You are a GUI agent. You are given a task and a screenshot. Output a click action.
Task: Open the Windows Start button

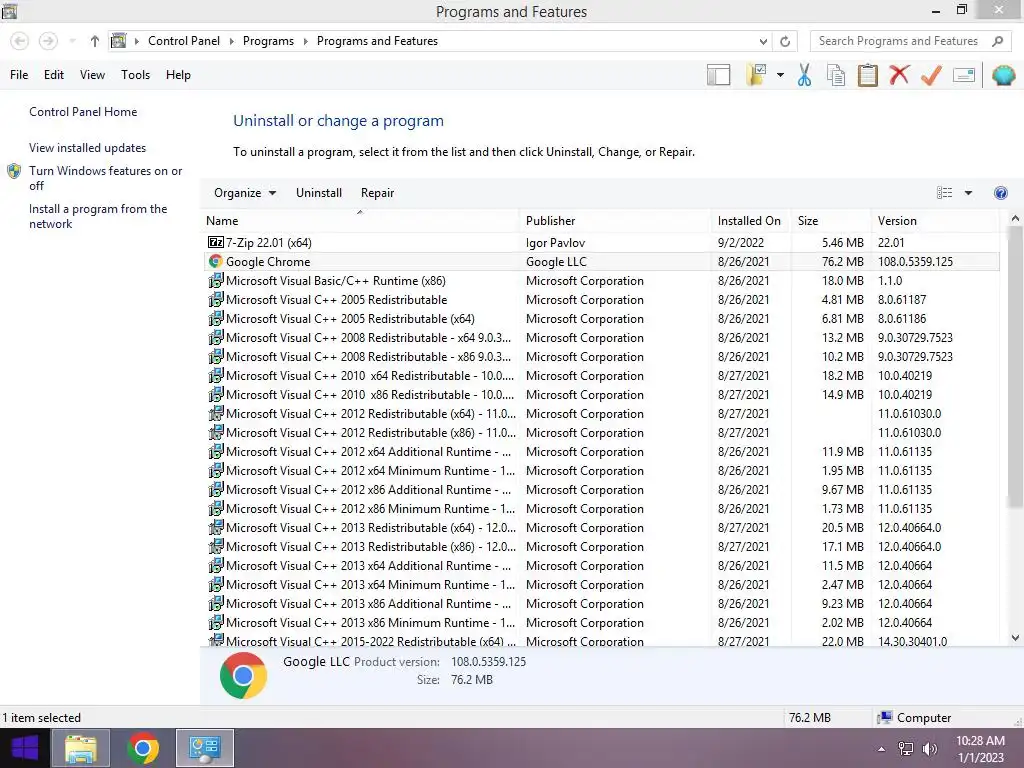[25, 748]
